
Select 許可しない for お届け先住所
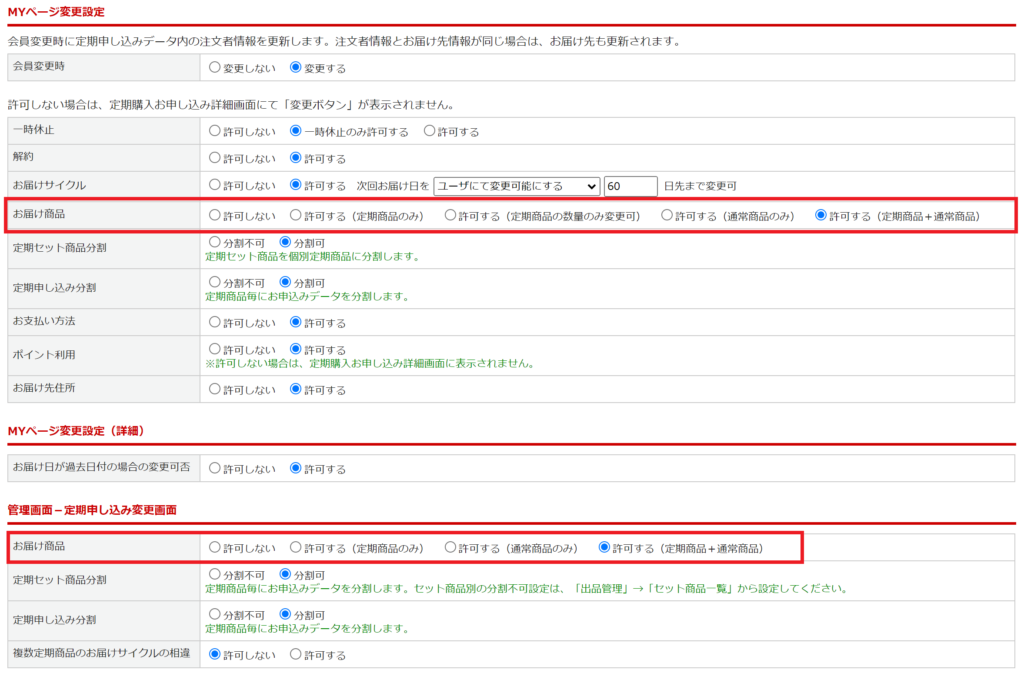pyautogui.click(x=214, y=389)
